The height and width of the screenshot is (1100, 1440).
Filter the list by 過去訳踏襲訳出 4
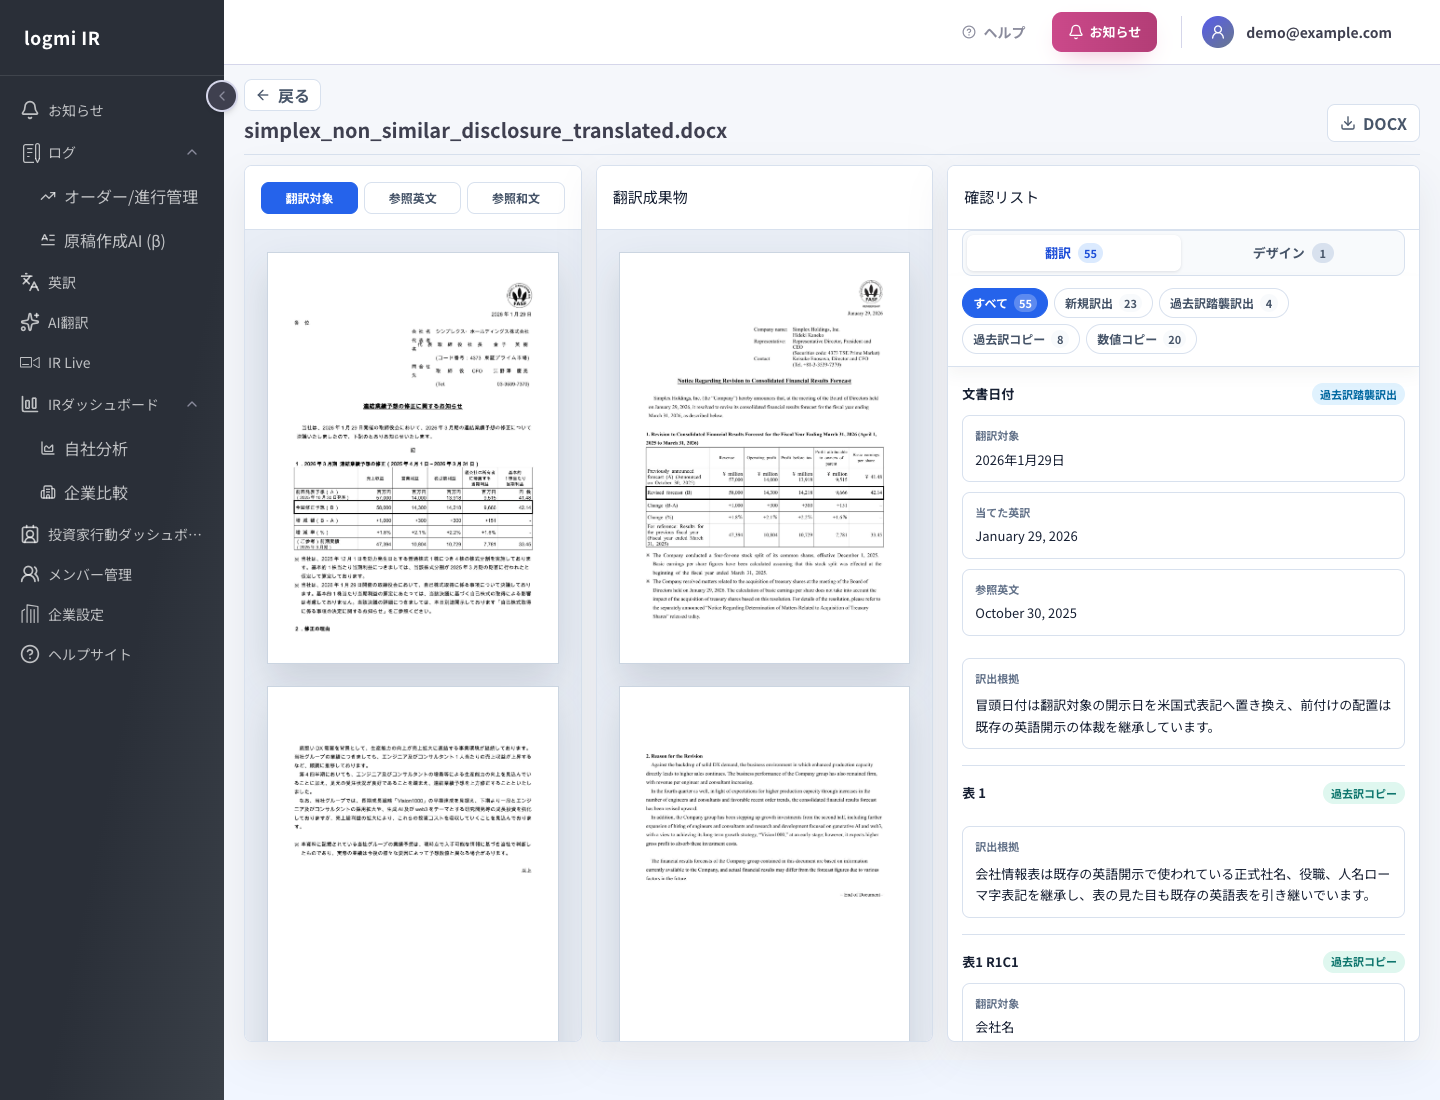click(x=1224, y=303)
